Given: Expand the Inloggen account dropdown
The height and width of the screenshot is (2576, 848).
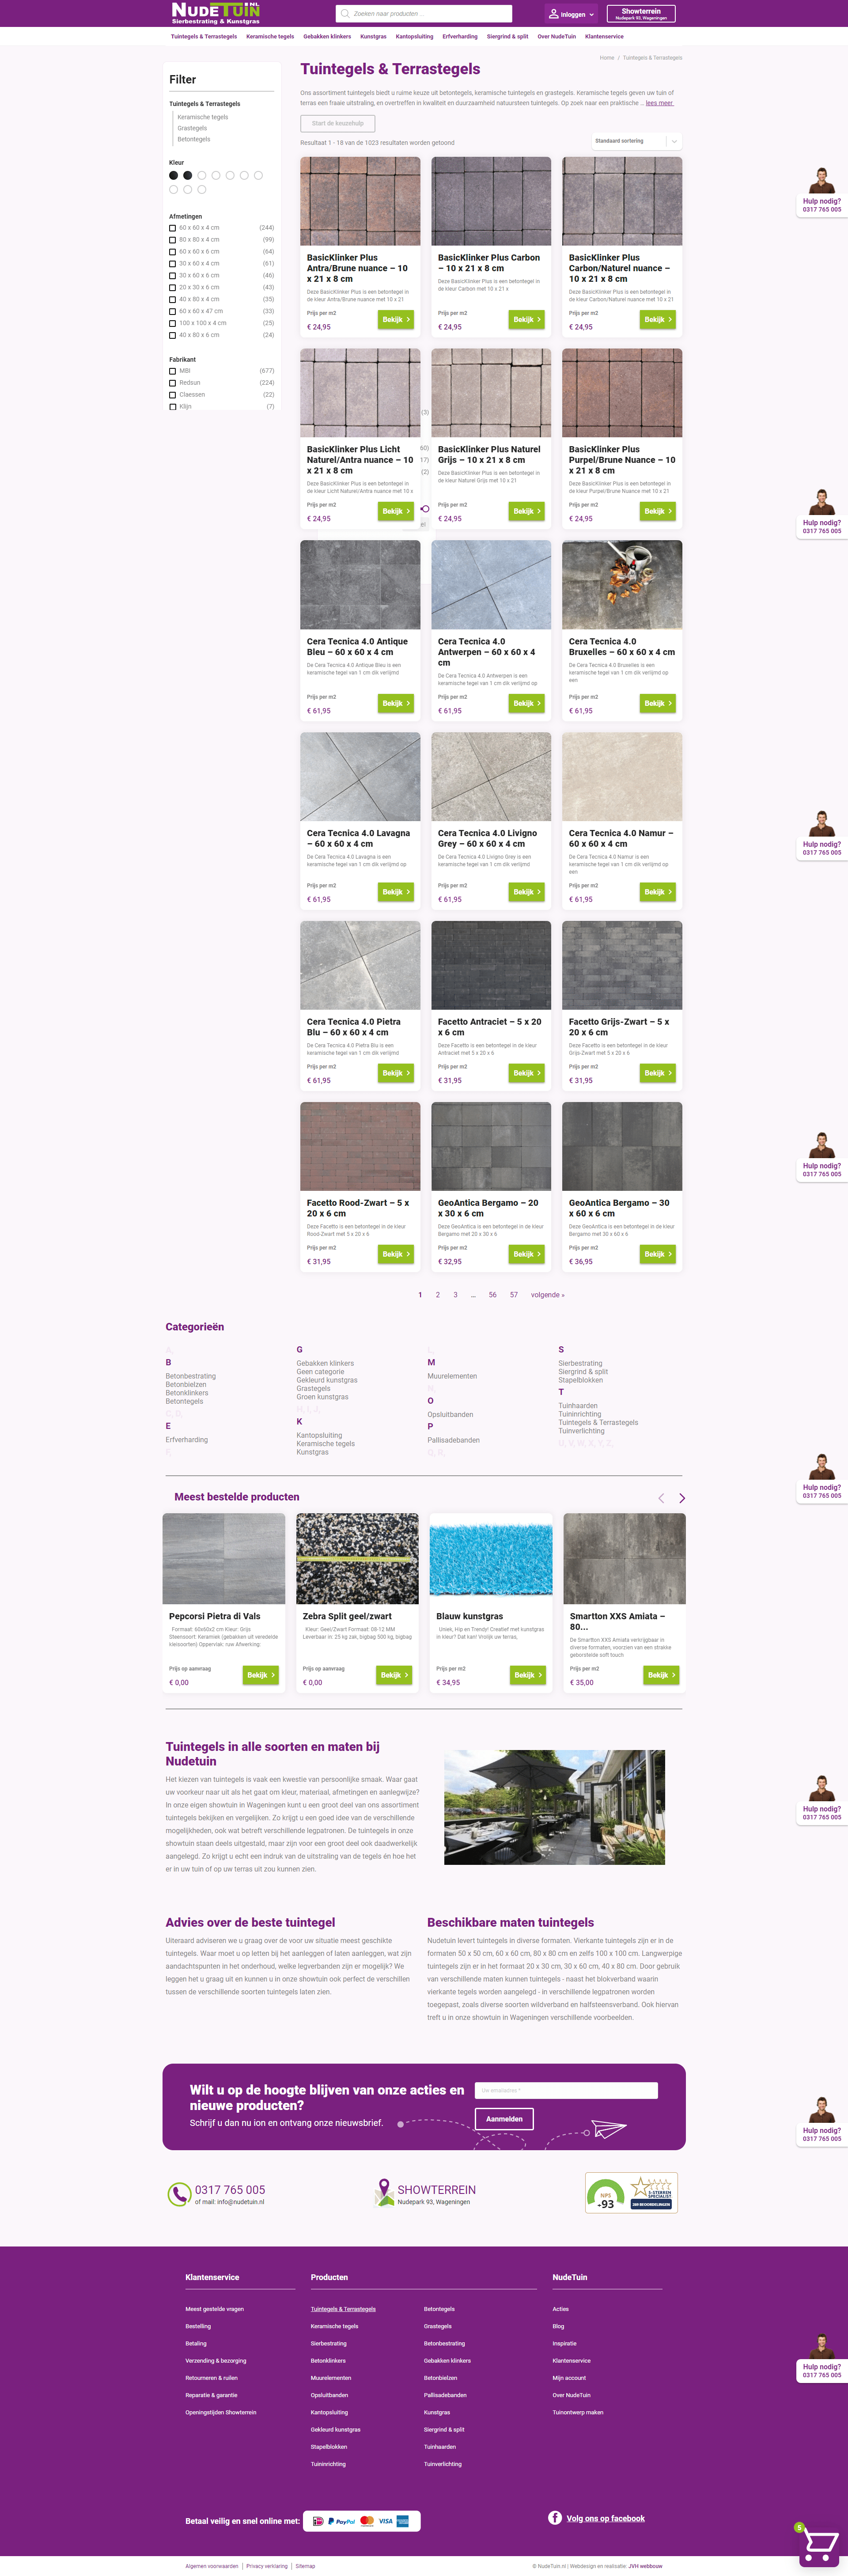Looking at the screenshot, I should [572, 14].
